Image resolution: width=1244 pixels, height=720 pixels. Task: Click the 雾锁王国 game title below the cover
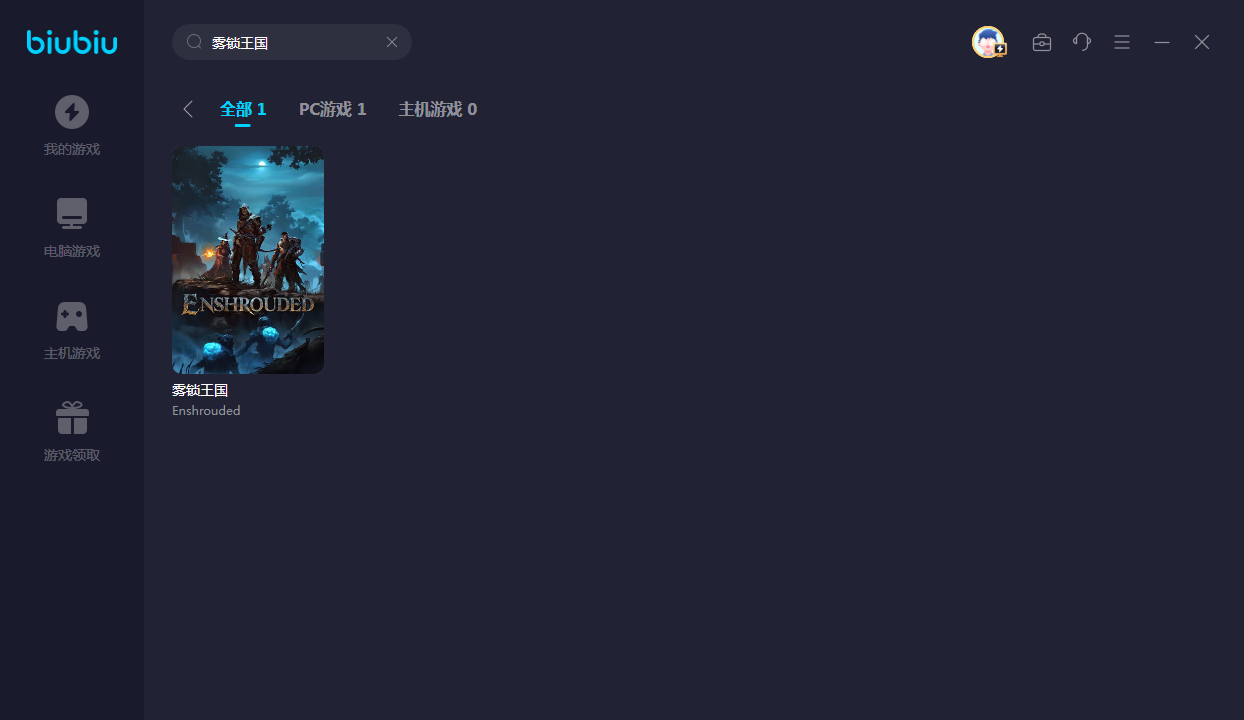[x=200, y=390]
